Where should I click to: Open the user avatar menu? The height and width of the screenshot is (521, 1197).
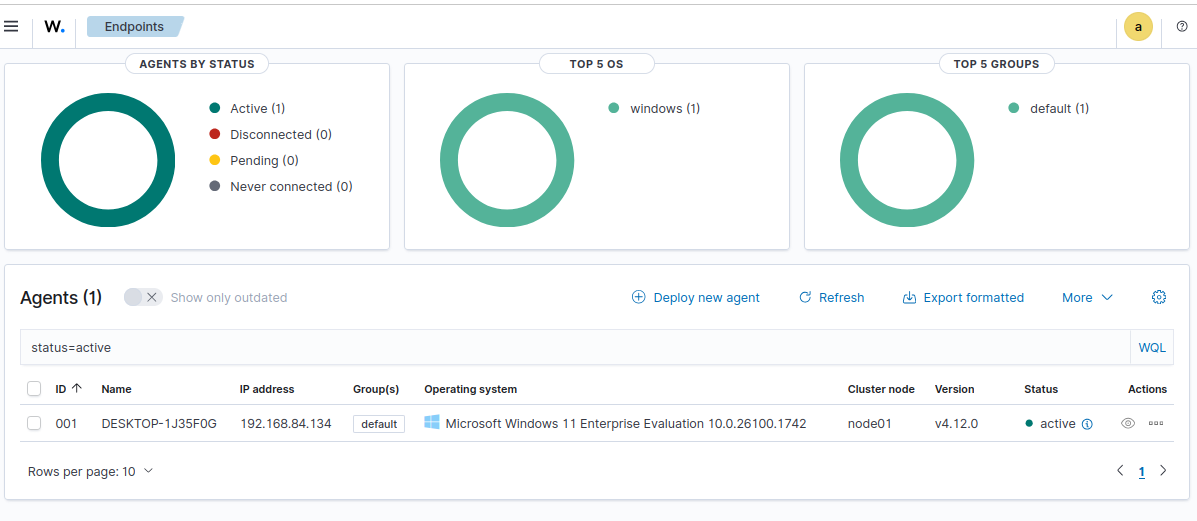coord(1138,28)
